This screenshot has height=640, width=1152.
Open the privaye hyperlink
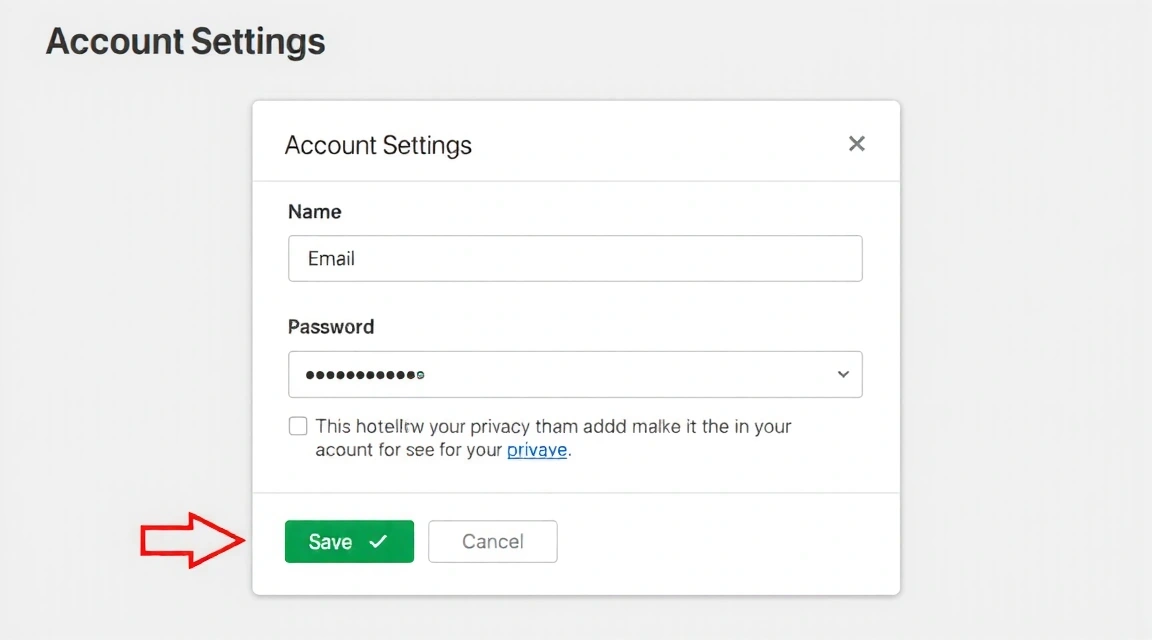click(x=537, y=450)
